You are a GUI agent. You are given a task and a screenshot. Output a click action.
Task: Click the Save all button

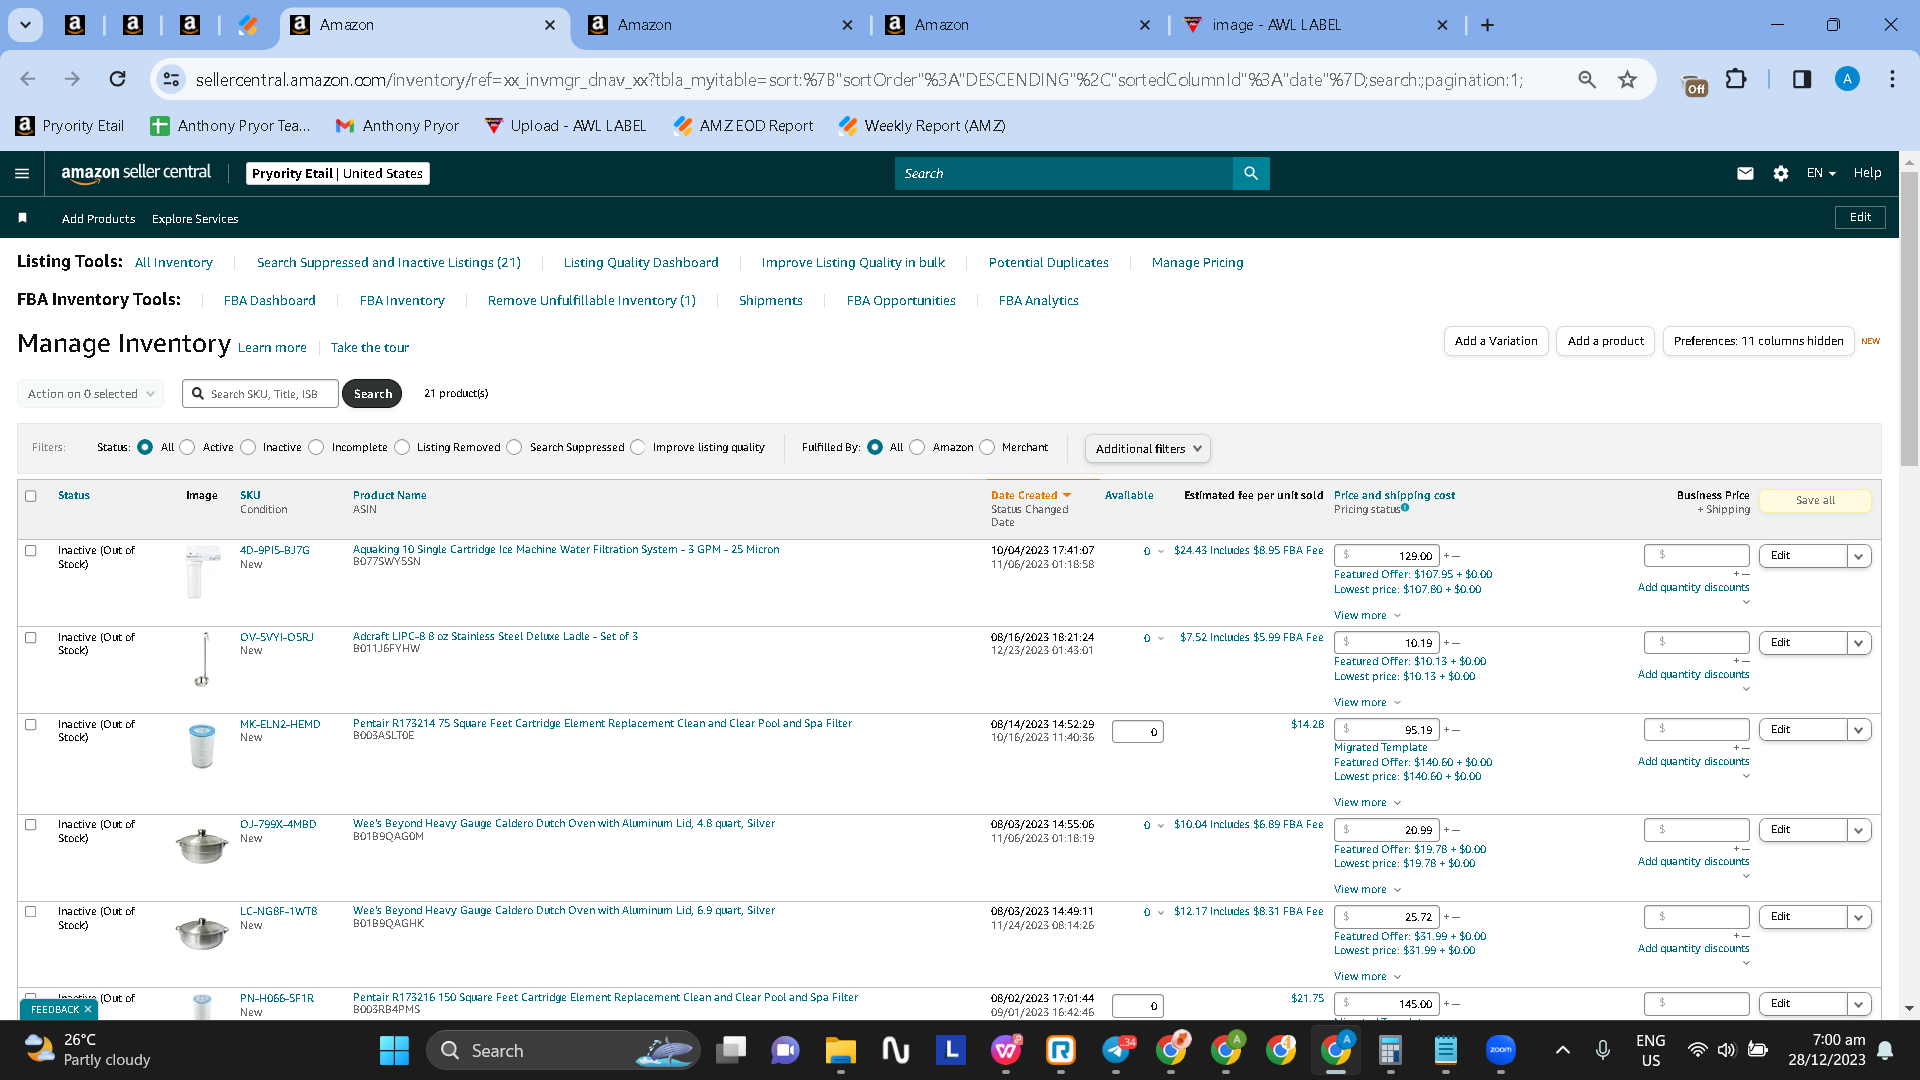(x=1815, y=500)
